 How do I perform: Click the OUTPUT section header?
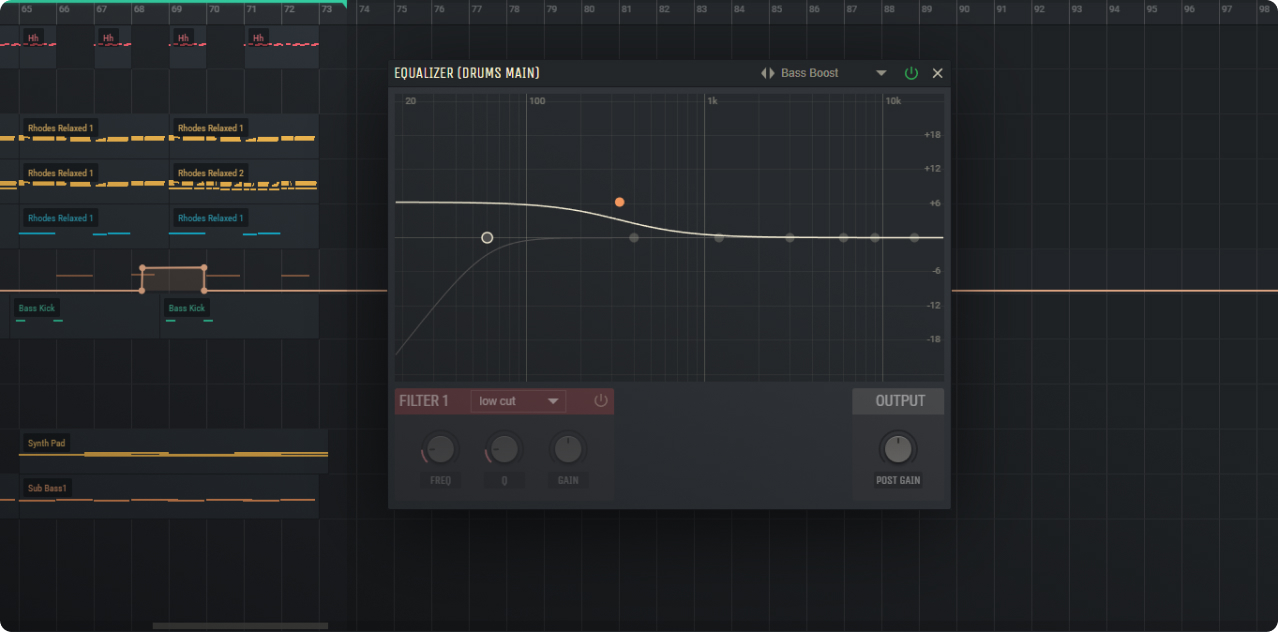[x=899, y=401]
